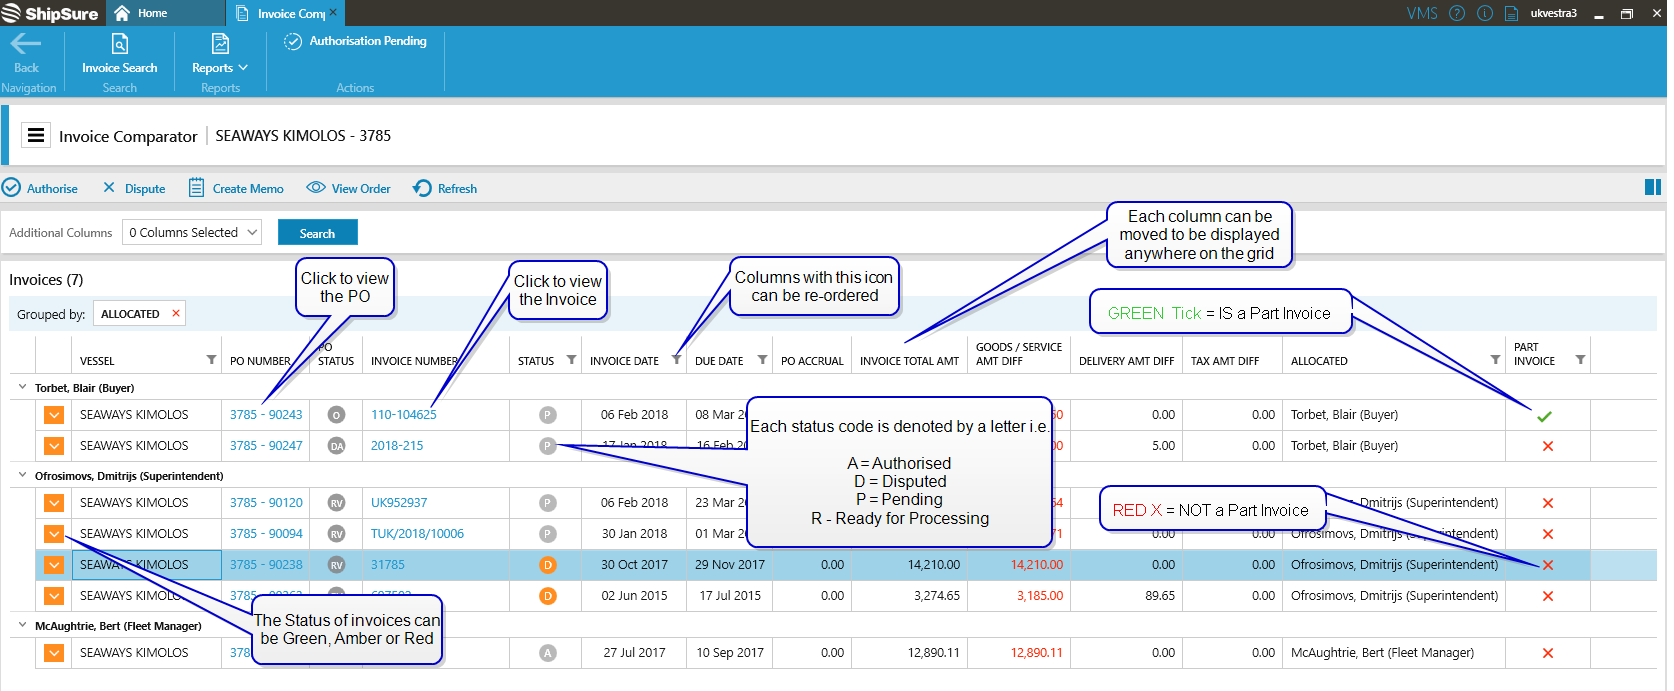Remove the ALLOCATED grouping tag

coord(176,313)
